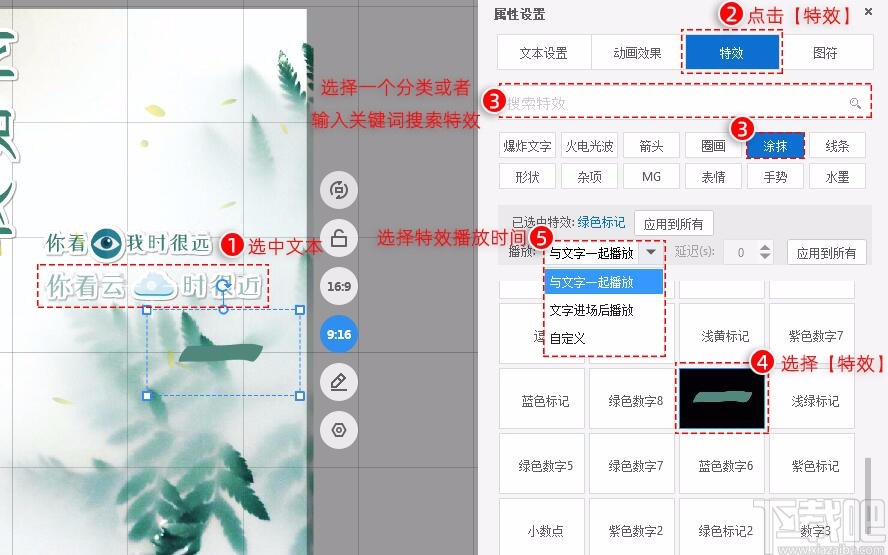Pick the 蓝色标记 effect
888x555 pixels.
[x=541, y=398]
